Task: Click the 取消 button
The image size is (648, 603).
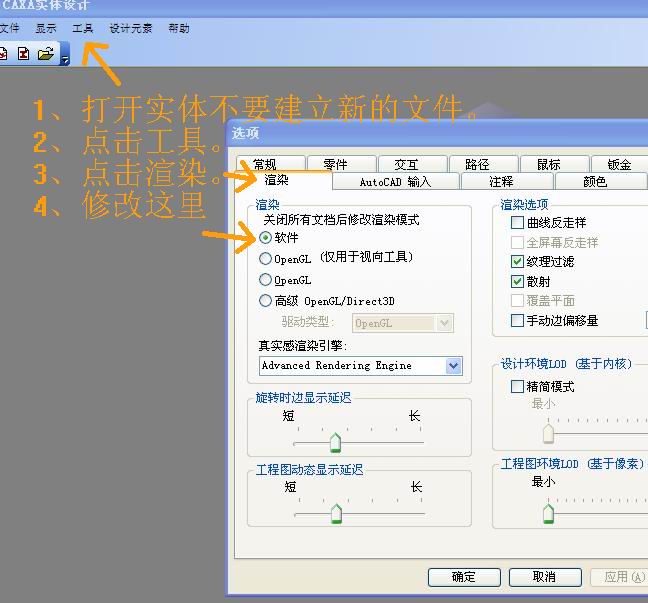Action: pyautogui.click(x=545, y=577)
